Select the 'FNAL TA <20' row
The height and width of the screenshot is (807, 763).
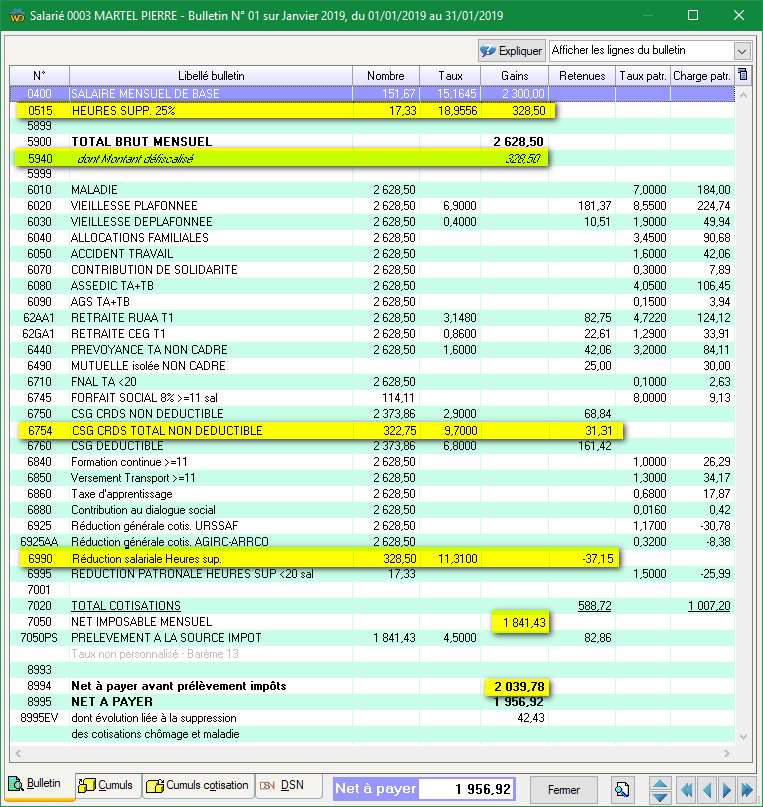coord(372,382)
